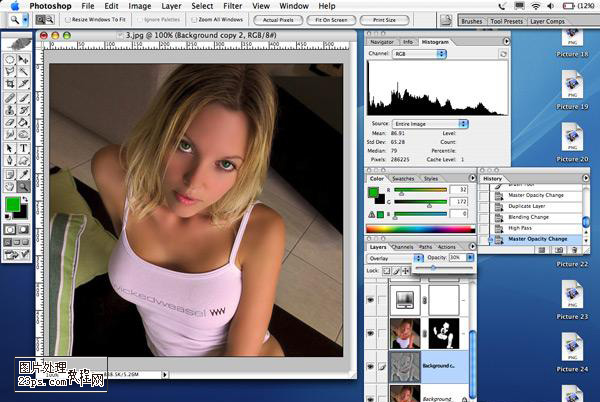This screenshot has height=402, width=600.
Task: Toggle lock image pixels in Layers
Action: pyautogui.click(x=396, y=271)
